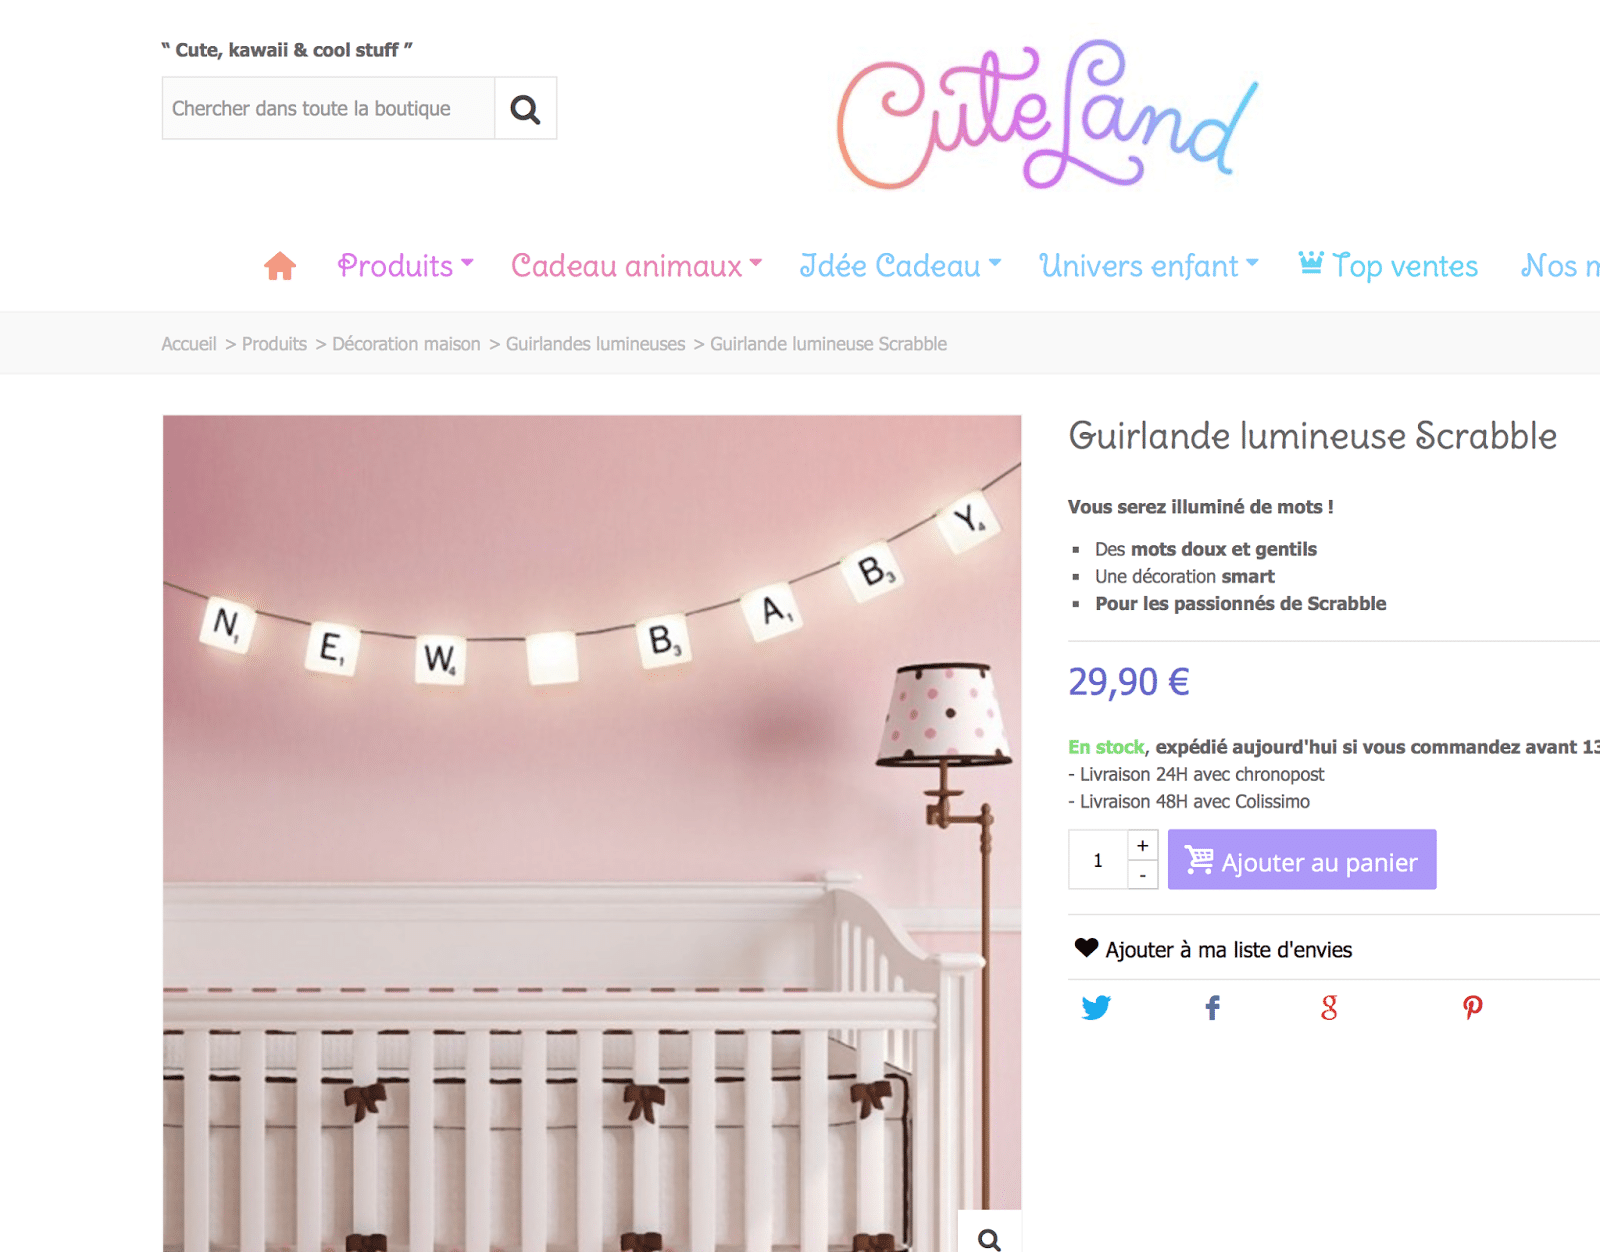
Task: Focus the boutique search field
Action: click(x=328, y=108)
